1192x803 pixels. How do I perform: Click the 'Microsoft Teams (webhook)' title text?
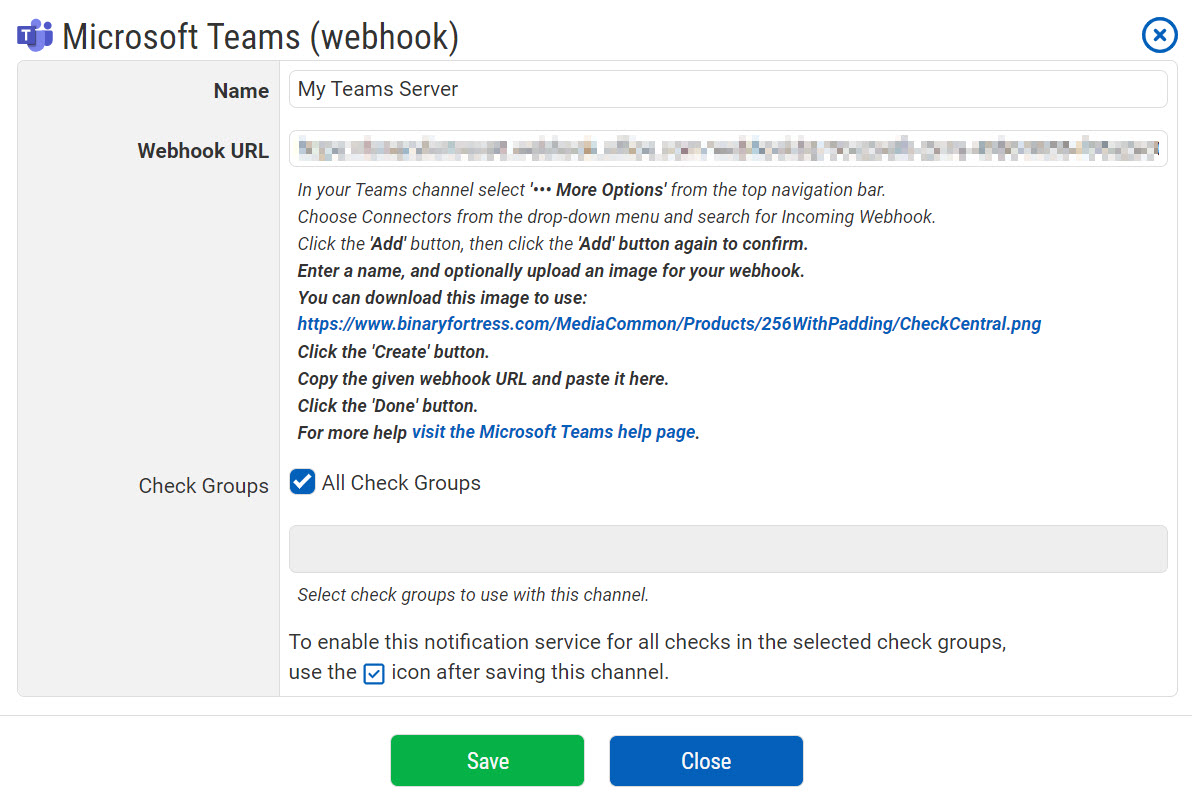tap(260, 37)
